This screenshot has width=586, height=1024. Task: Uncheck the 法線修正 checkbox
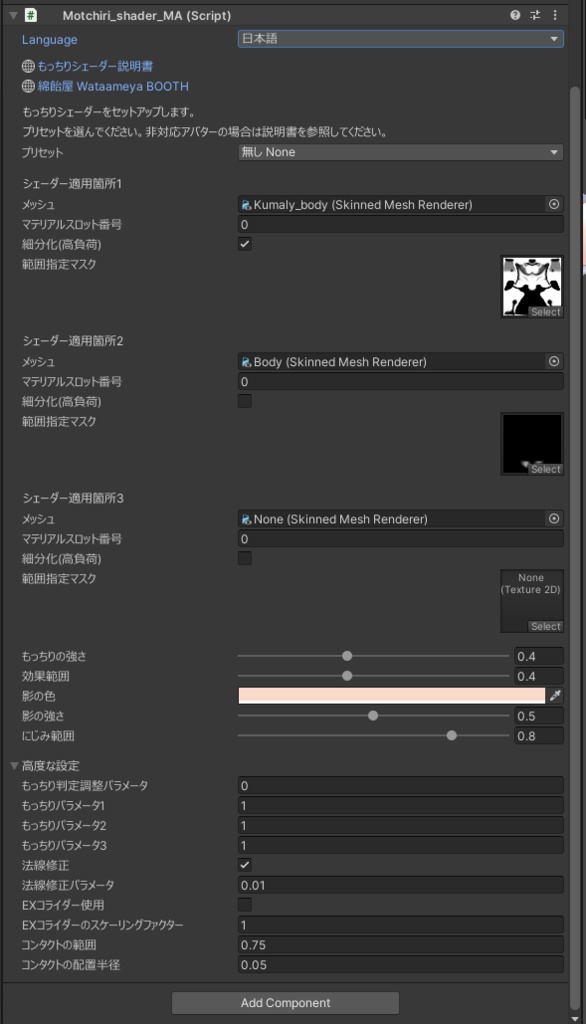coord(245,865)
